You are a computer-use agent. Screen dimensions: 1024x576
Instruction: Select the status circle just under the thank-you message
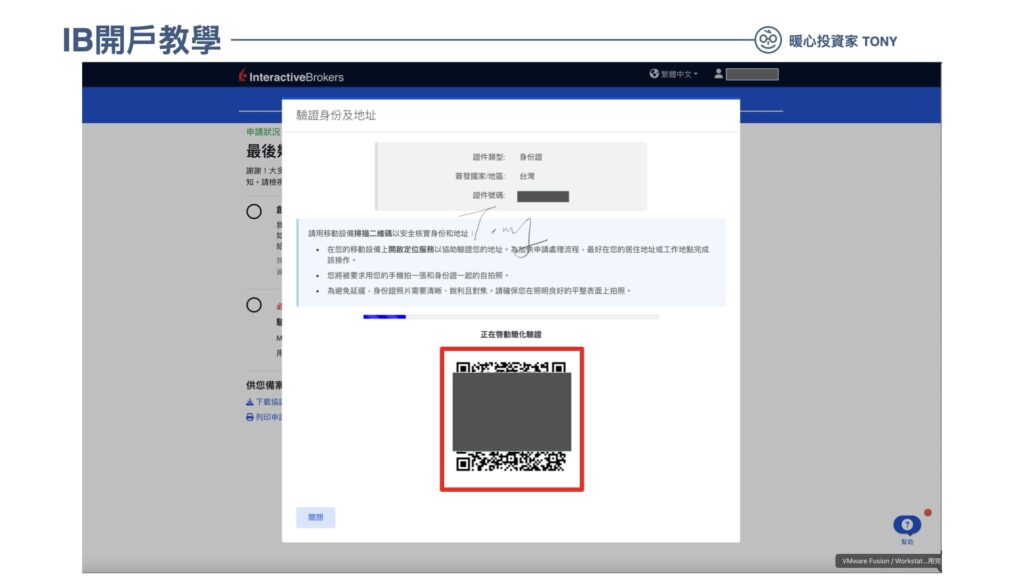(x=254, y=212)
